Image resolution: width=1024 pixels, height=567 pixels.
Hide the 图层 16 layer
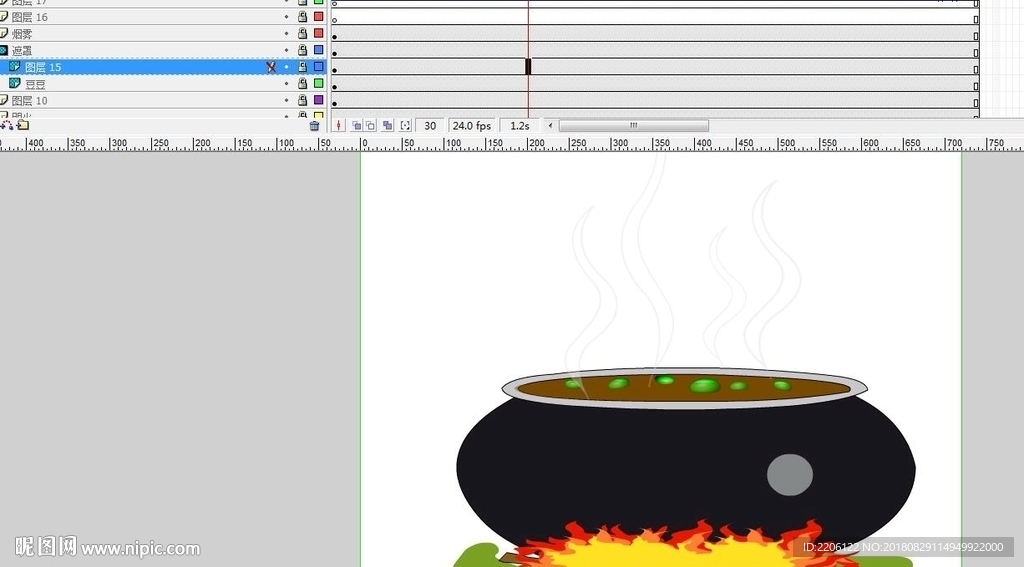[x=286, y=16]
